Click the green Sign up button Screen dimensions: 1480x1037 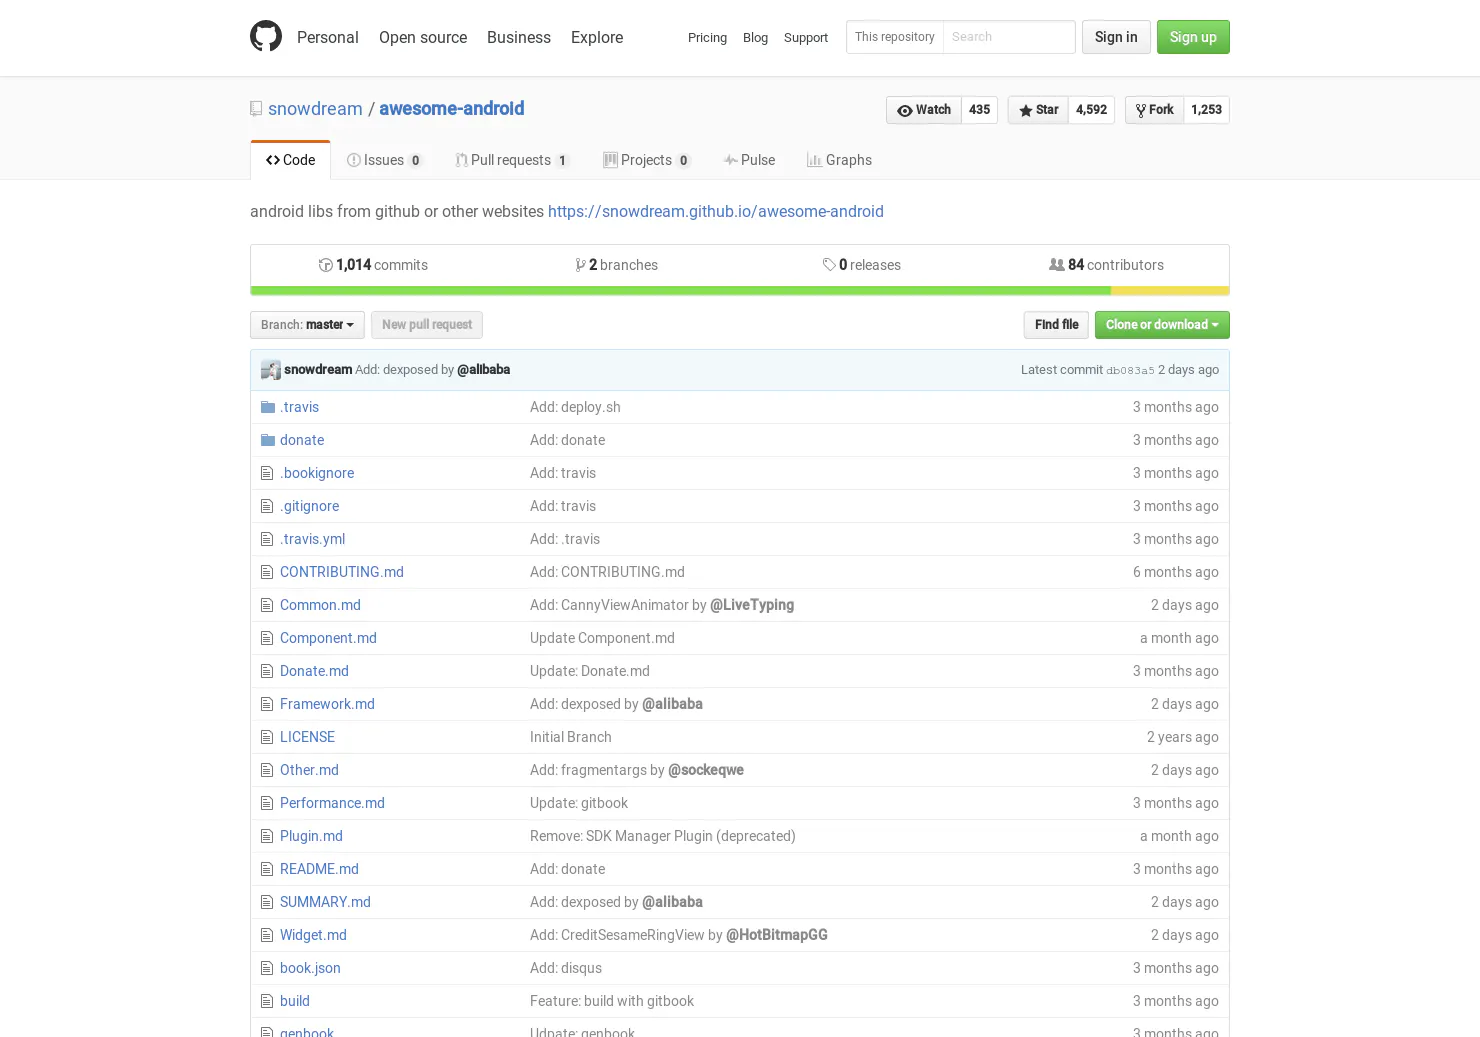click(x=1193, y=37)
